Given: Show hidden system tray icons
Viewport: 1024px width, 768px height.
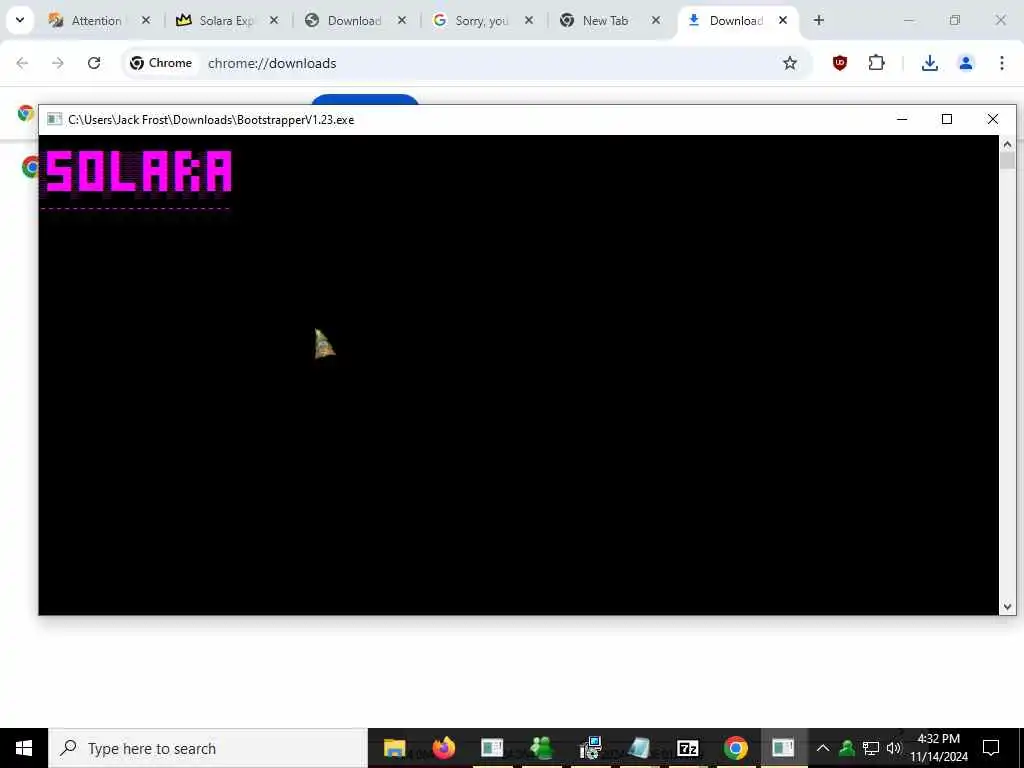Looking at the screenshot, I should tap(823, 748).
